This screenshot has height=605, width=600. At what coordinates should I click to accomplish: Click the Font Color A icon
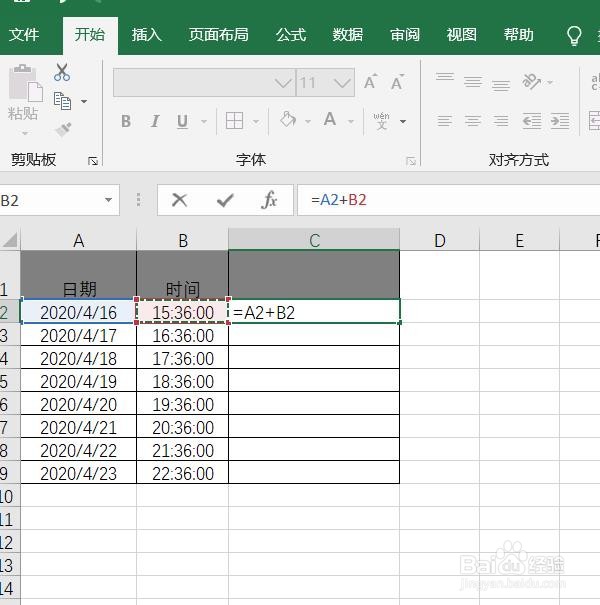pyautogui.click(x=330, y=120)
